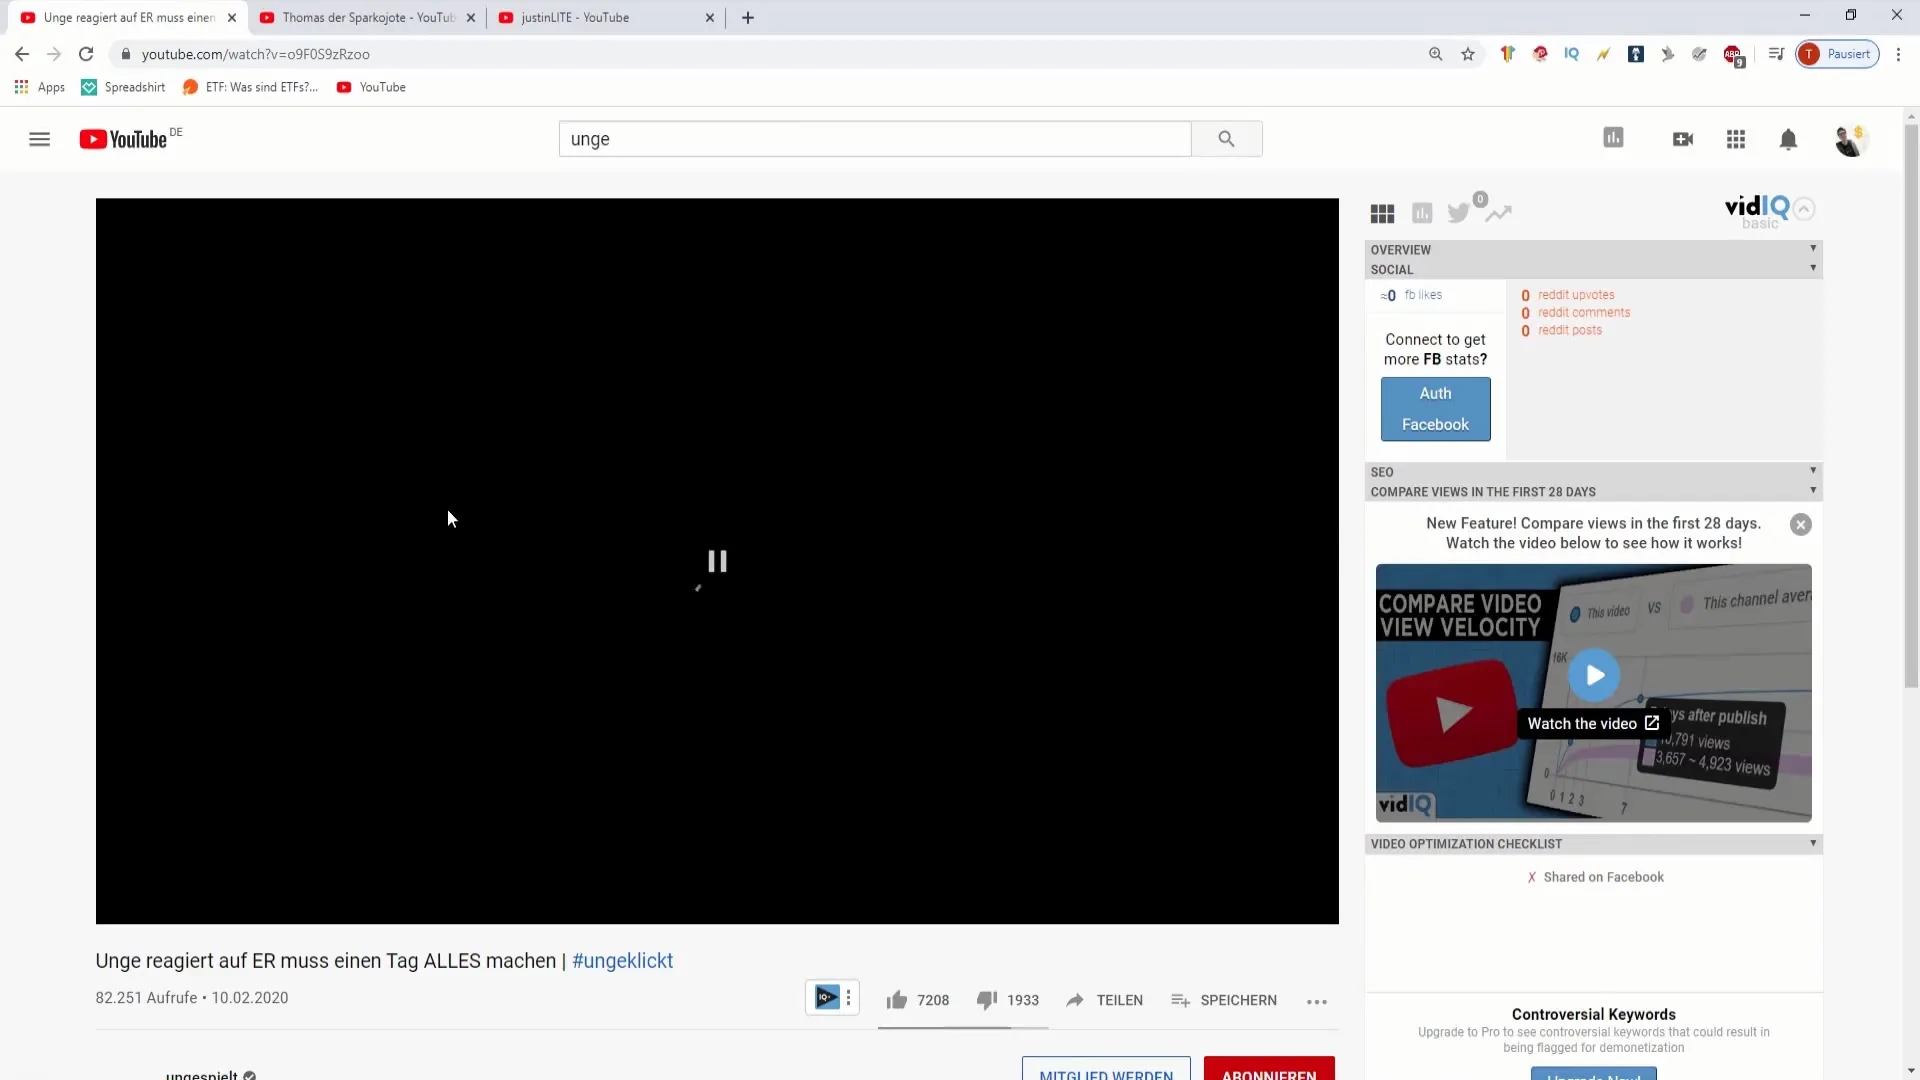Save the video via SPEICHERN
The width and height of the screenshot is (1920, 1080).
pos(1224,1000)
